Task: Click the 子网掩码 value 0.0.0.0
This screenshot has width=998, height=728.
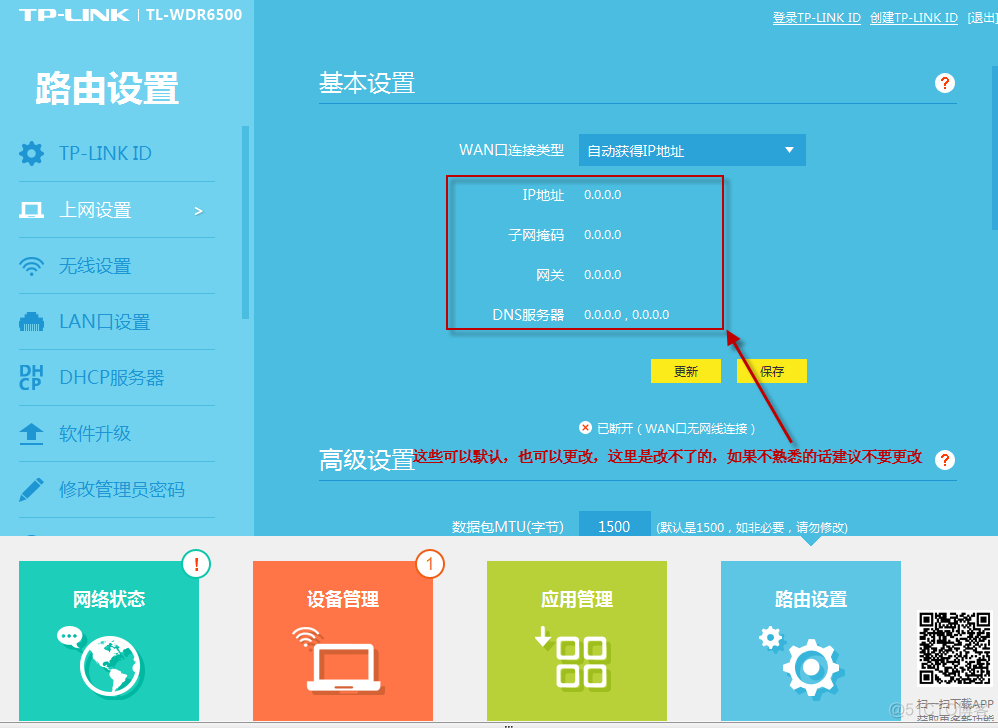Action: (x=602, y=235)
